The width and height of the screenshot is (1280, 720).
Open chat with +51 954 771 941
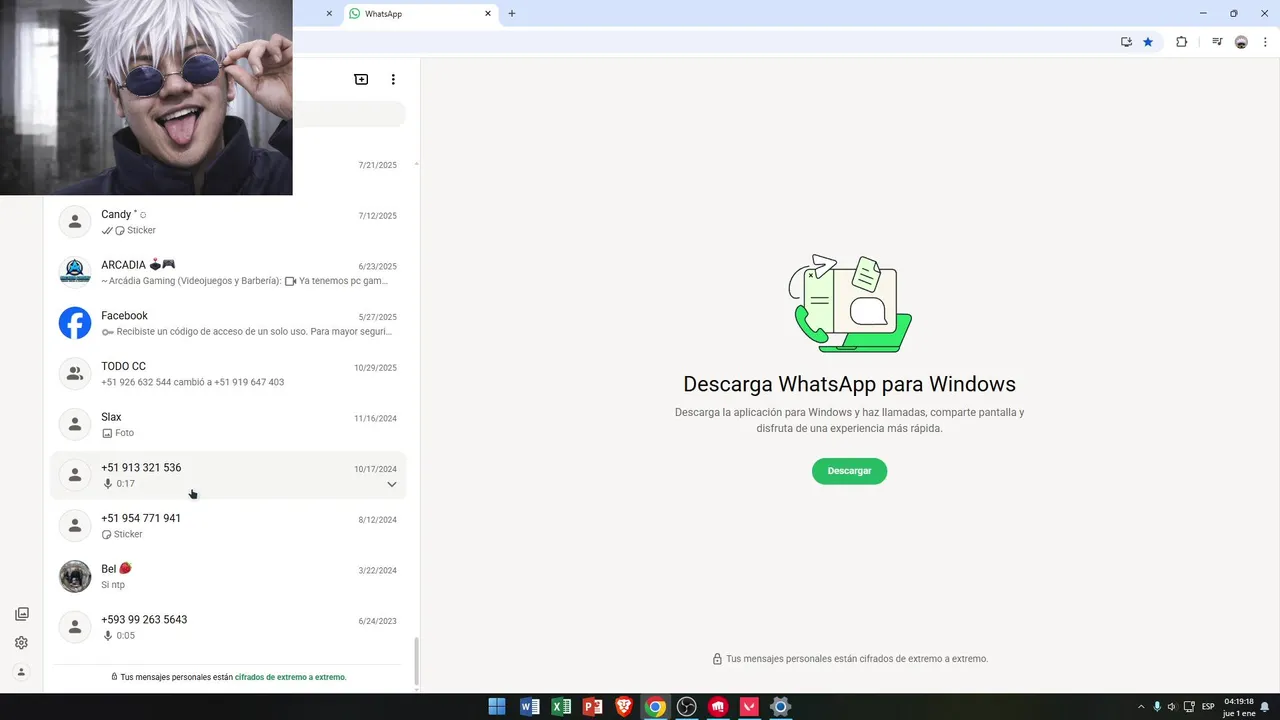228,526
